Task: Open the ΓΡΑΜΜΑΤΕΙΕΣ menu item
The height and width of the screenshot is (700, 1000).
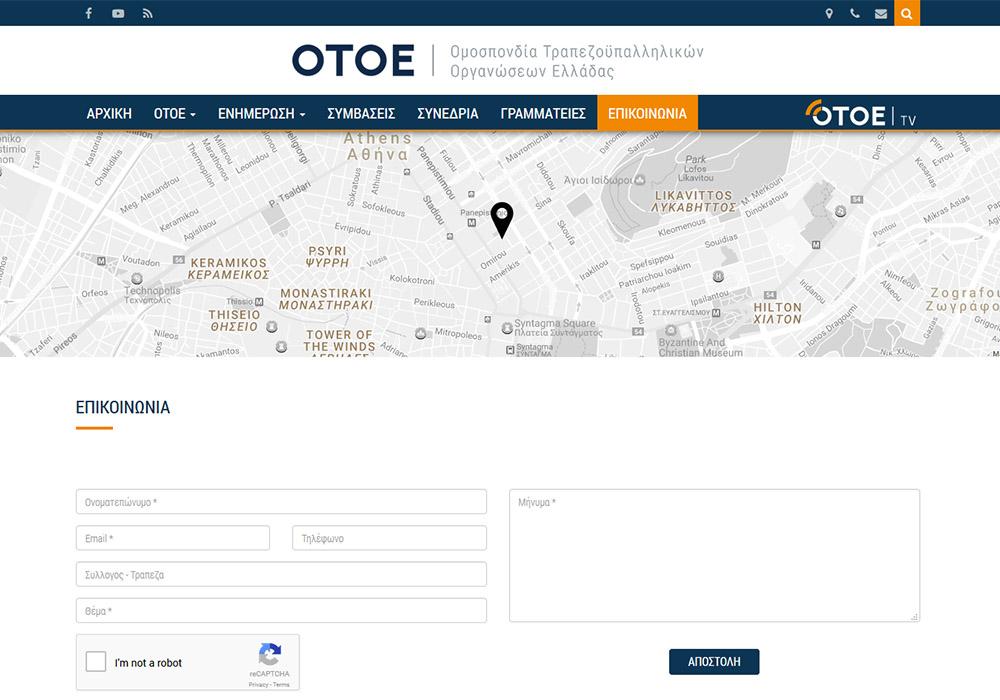Action: coord(543,113)
